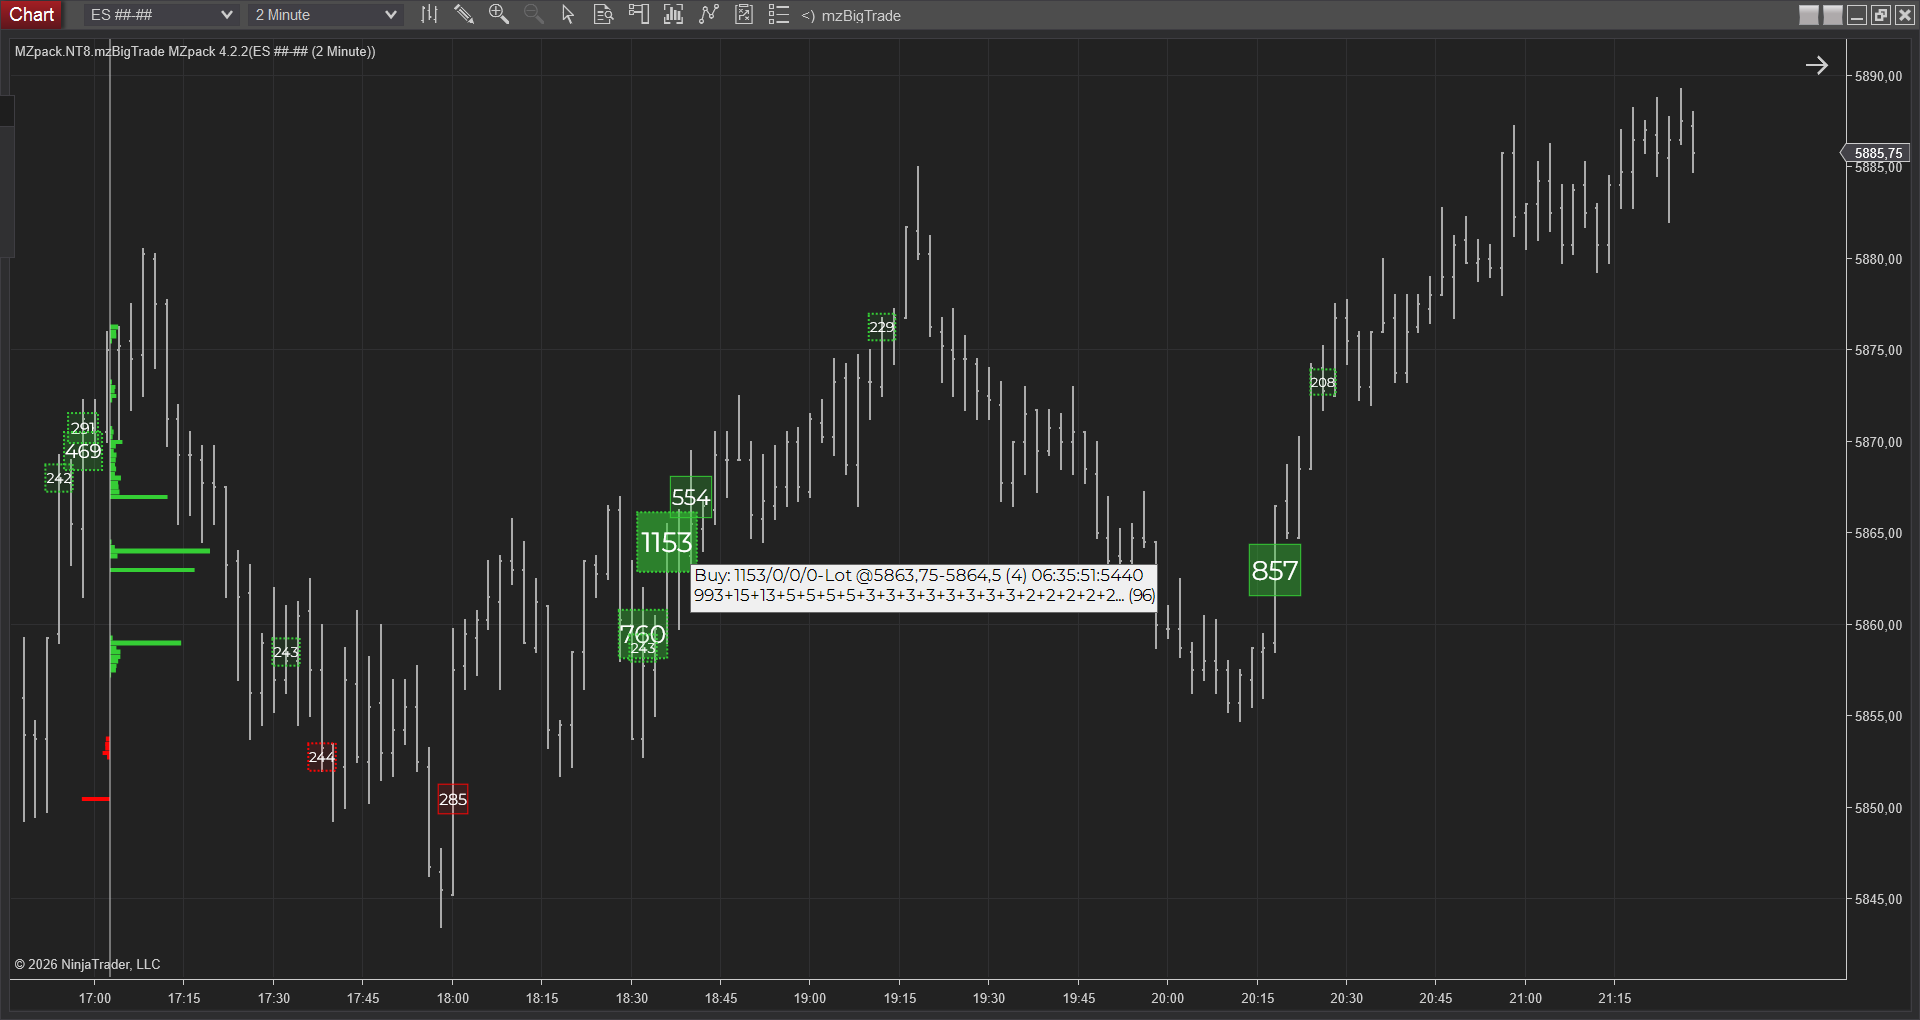Select the 760 green trade marker
Viewport: 1920px width, 1020px height.
[x=643, y=634]
